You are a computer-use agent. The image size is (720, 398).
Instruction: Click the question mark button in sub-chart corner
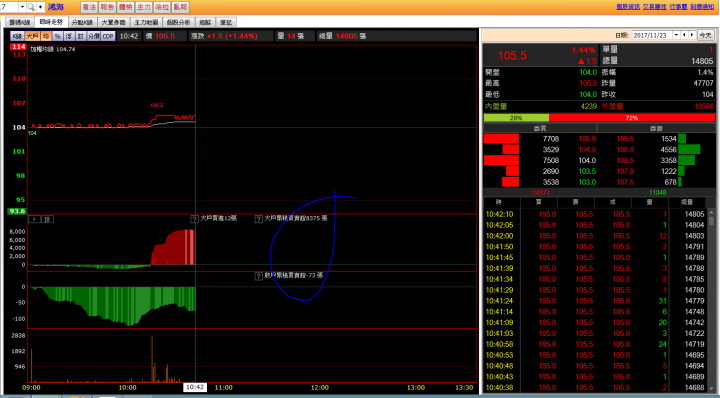34,219
